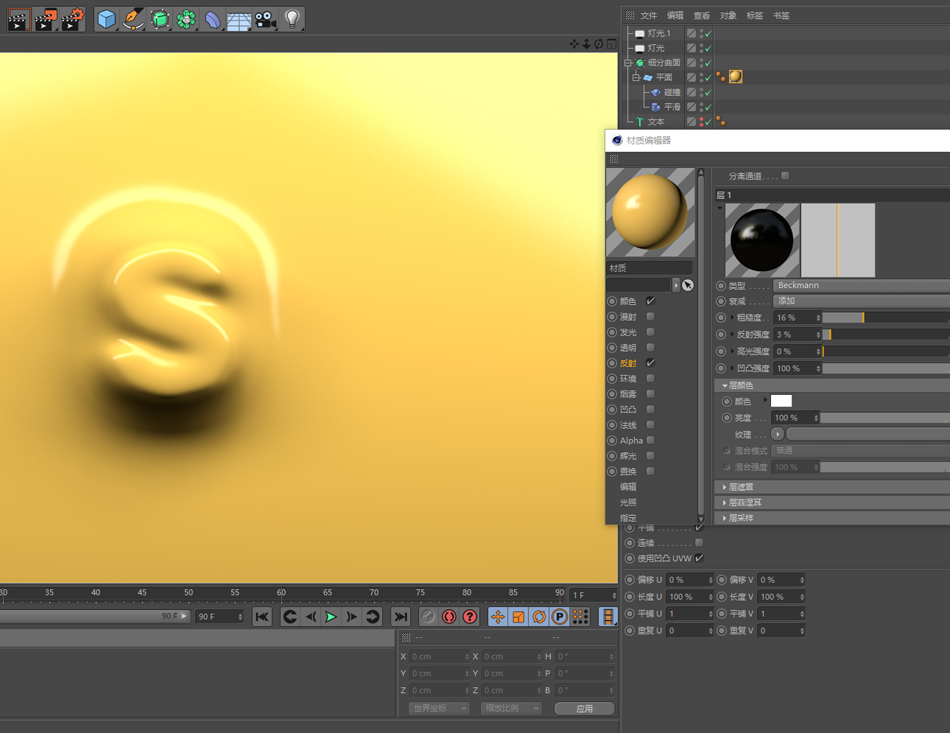This screenshot has width=950, height=733.
Task: Enable the 透明 channel checkbox
Action: click(x=650, y=347)
